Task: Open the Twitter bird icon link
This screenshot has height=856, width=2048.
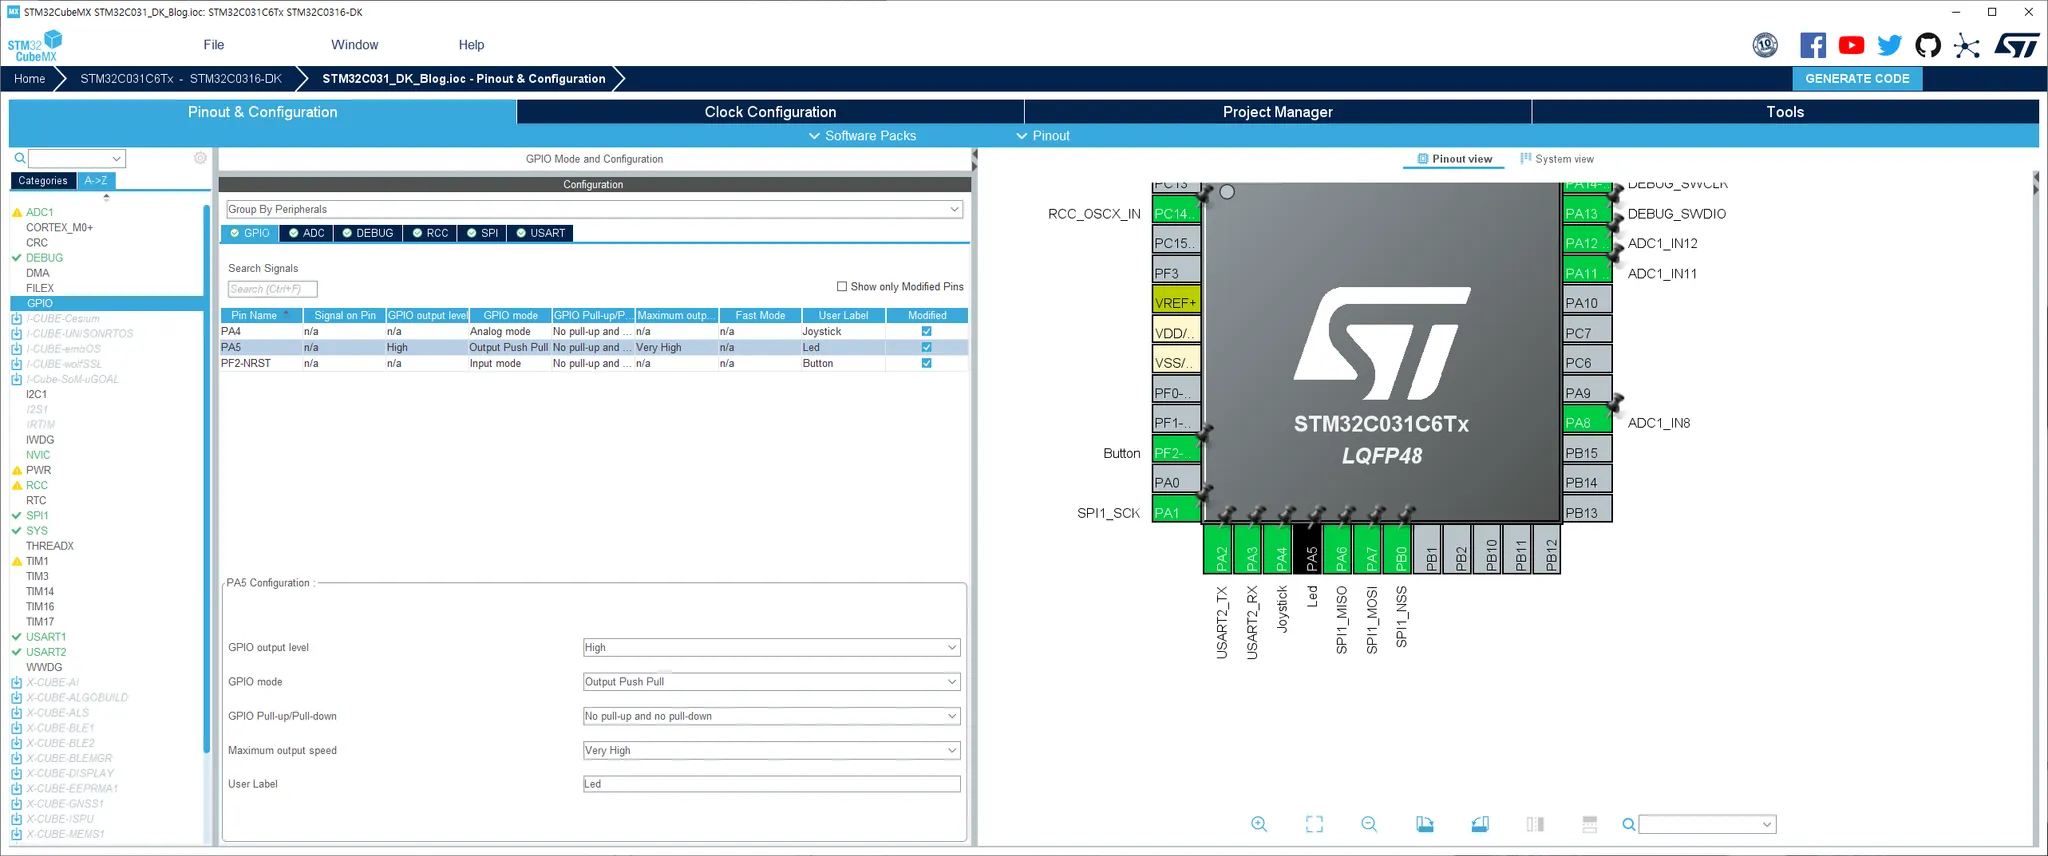Action: [1889, 45]
